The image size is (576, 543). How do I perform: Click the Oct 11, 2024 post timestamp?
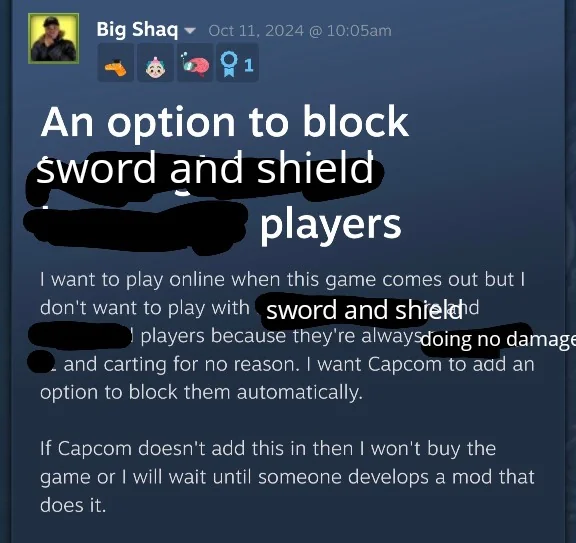300,30
